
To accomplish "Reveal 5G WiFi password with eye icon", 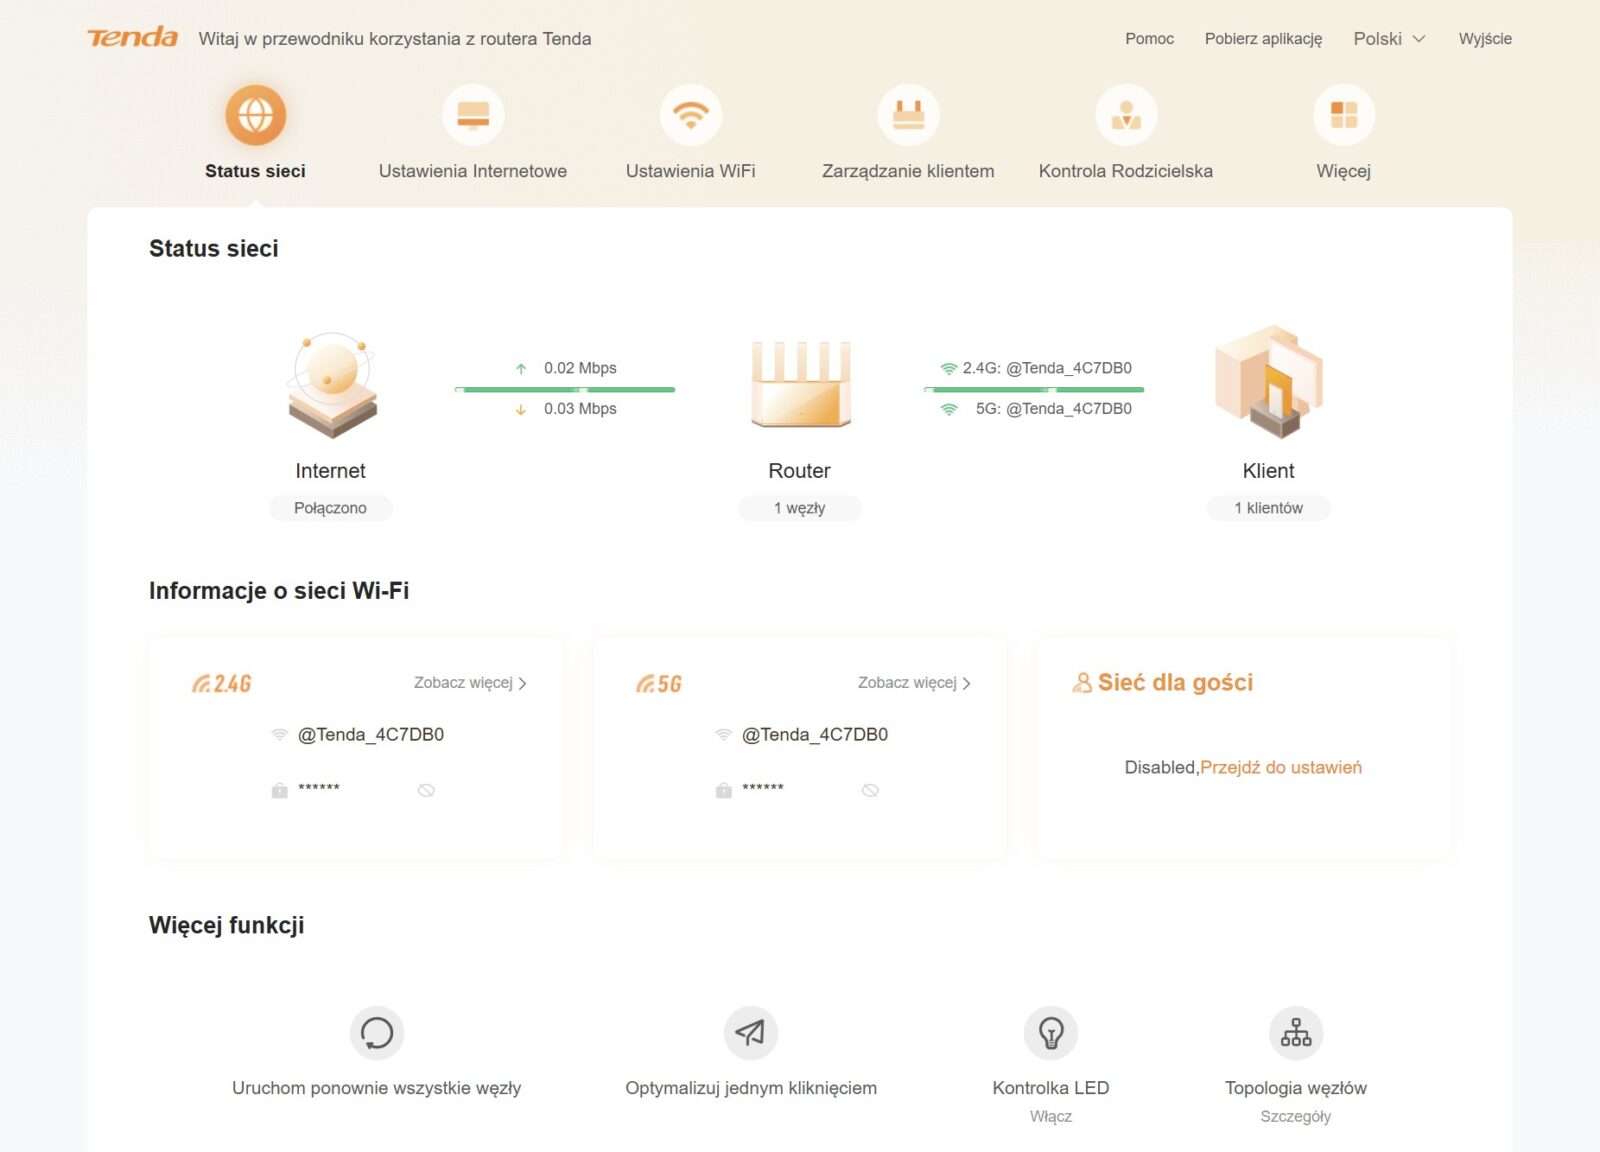I will pyautogui.click(x=870, y=791).
